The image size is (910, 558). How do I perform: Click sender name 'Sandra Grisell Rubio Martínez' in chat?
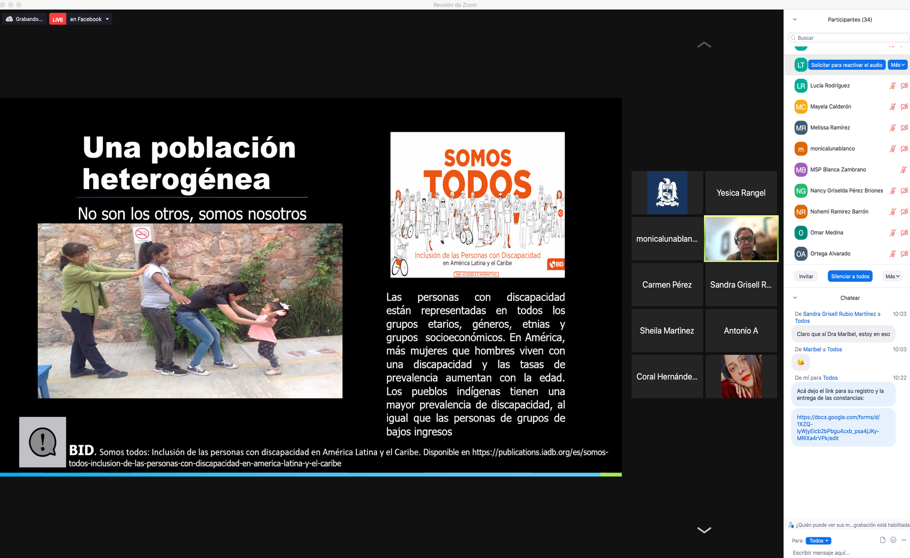(x=839, y=314)
